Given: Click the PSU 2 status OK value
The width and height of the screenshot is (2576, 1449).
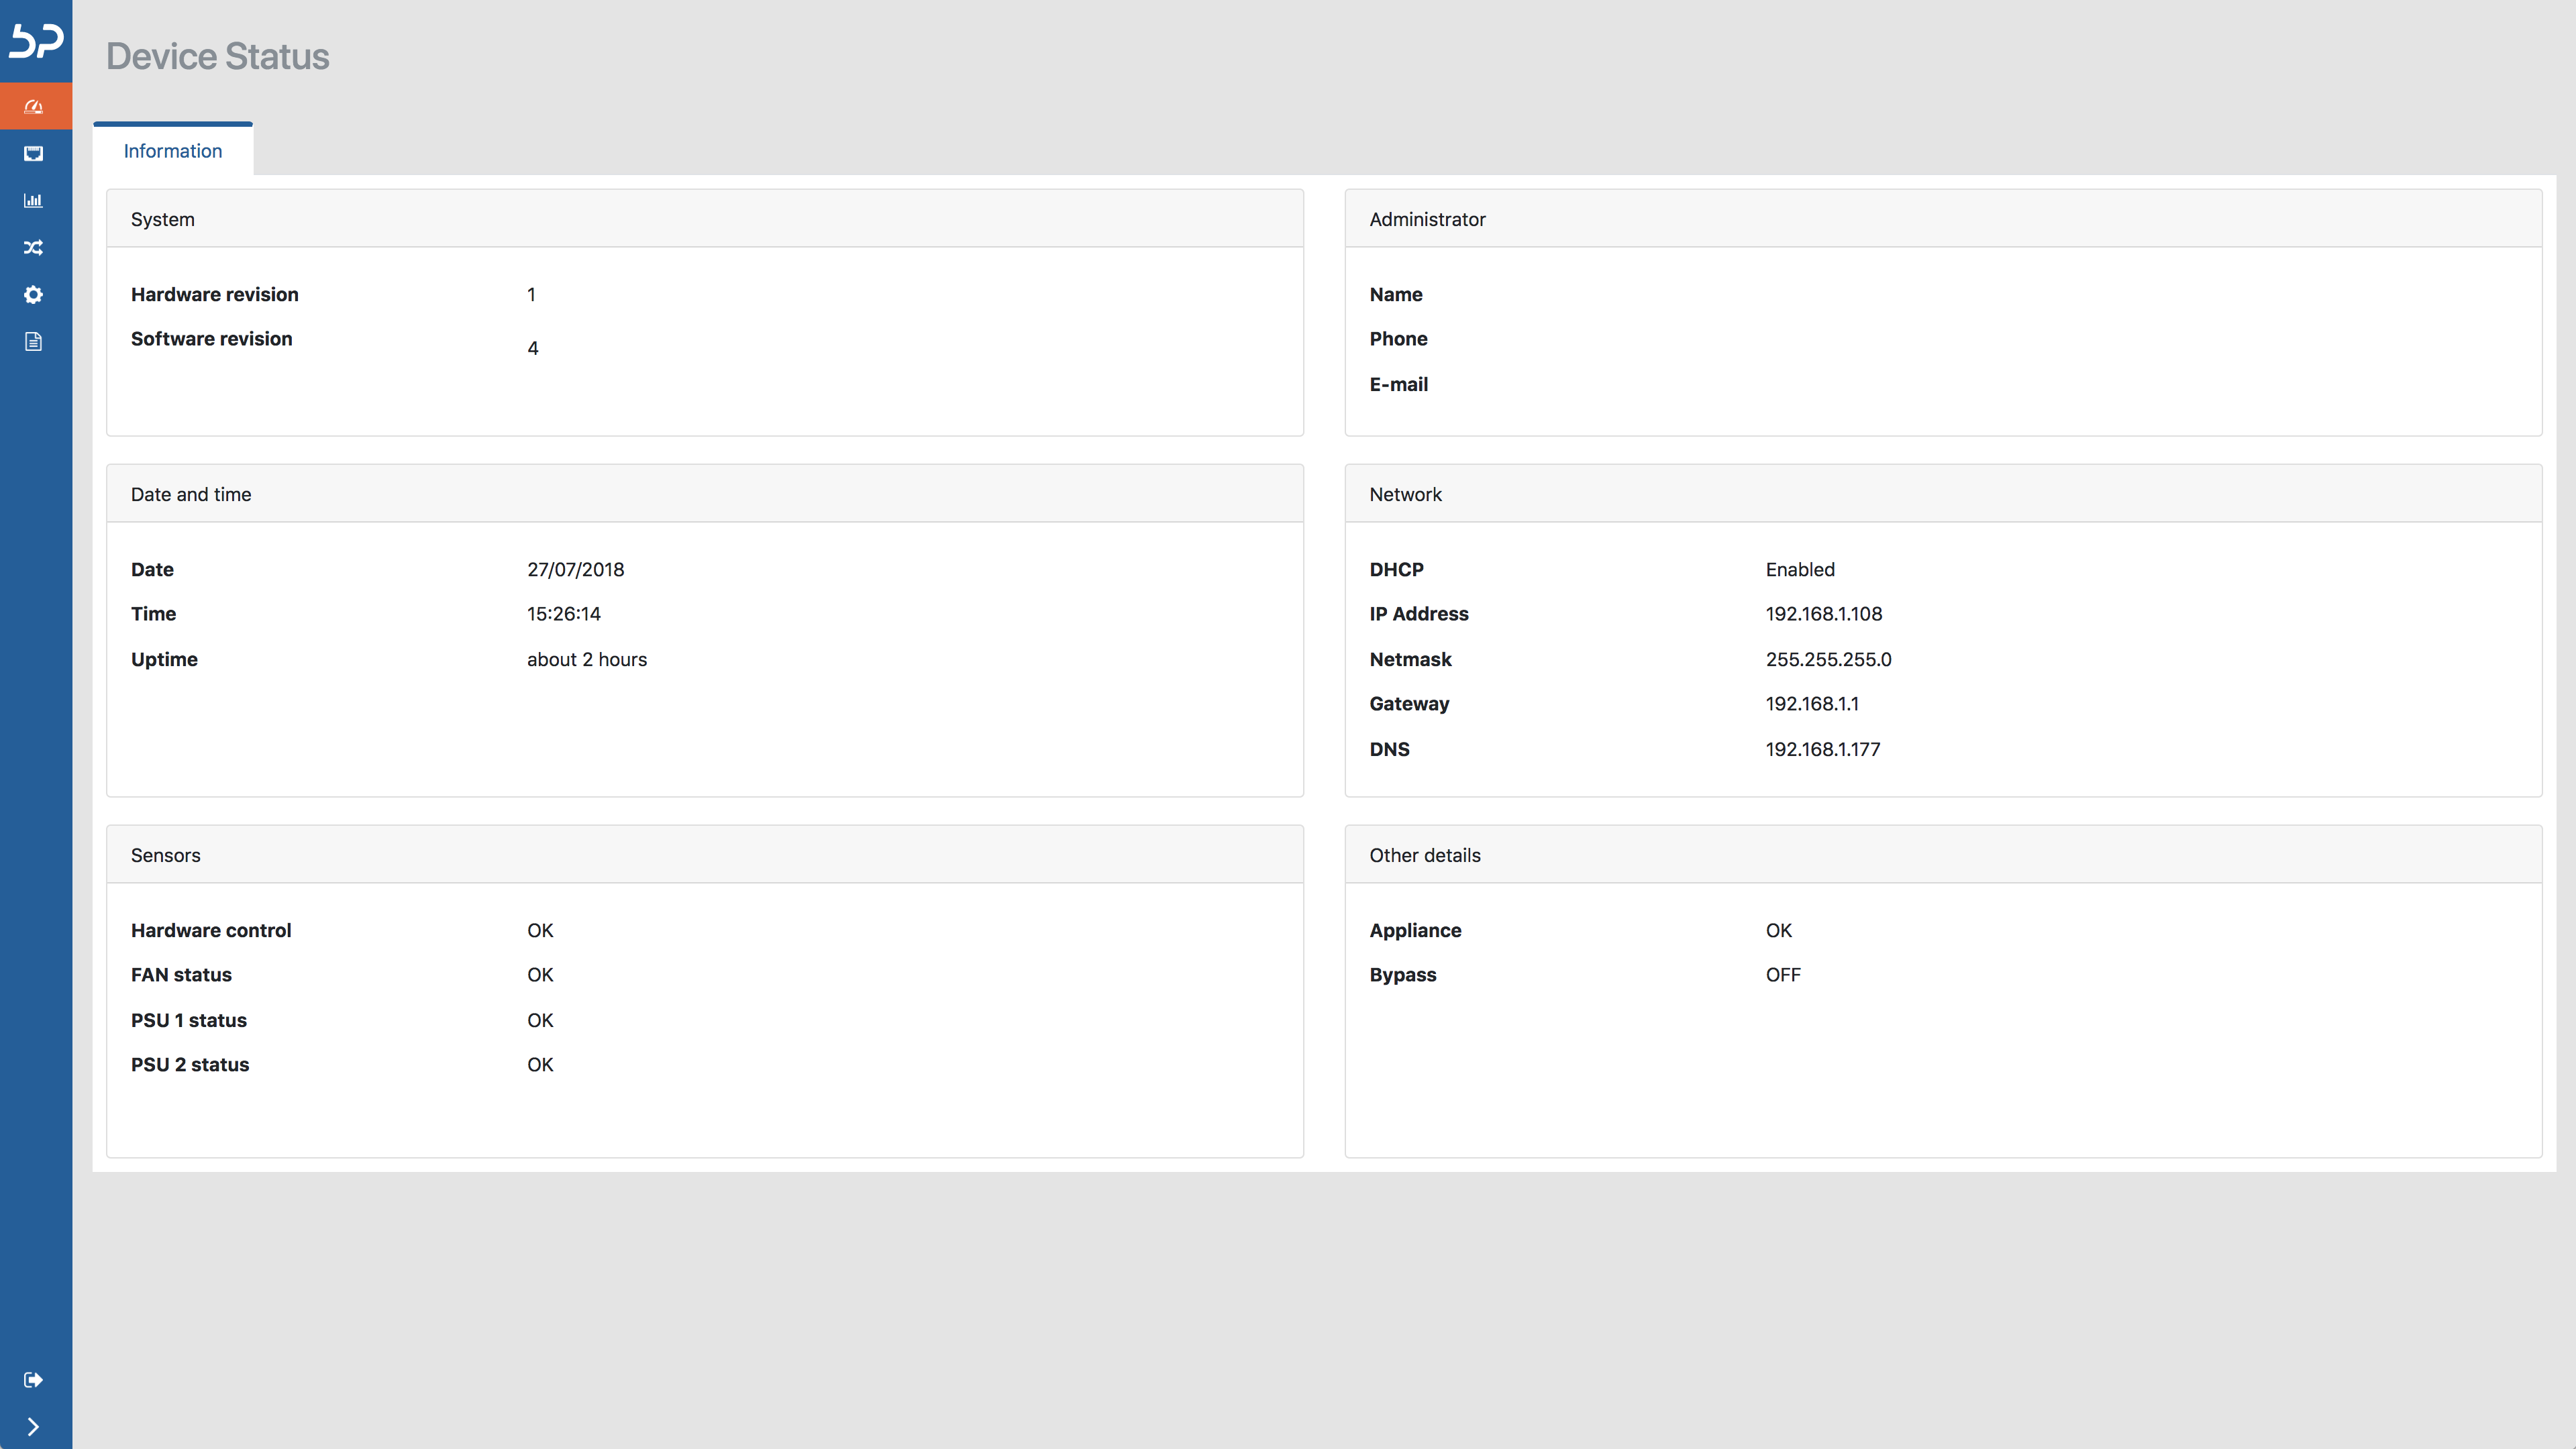Looking at the screenshot, I should click(540, 1064).
